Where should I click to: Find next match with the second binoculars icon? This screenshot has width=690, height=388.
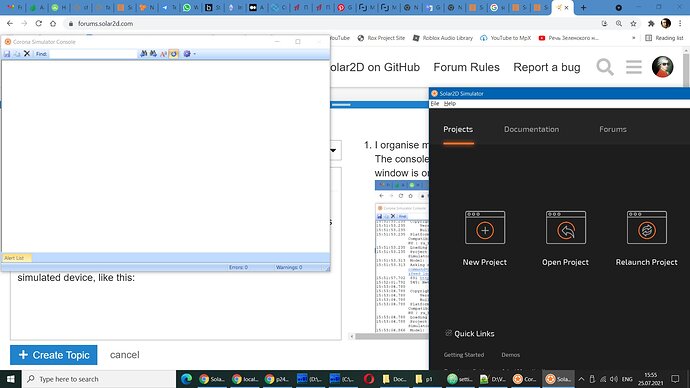pos(153,54)
